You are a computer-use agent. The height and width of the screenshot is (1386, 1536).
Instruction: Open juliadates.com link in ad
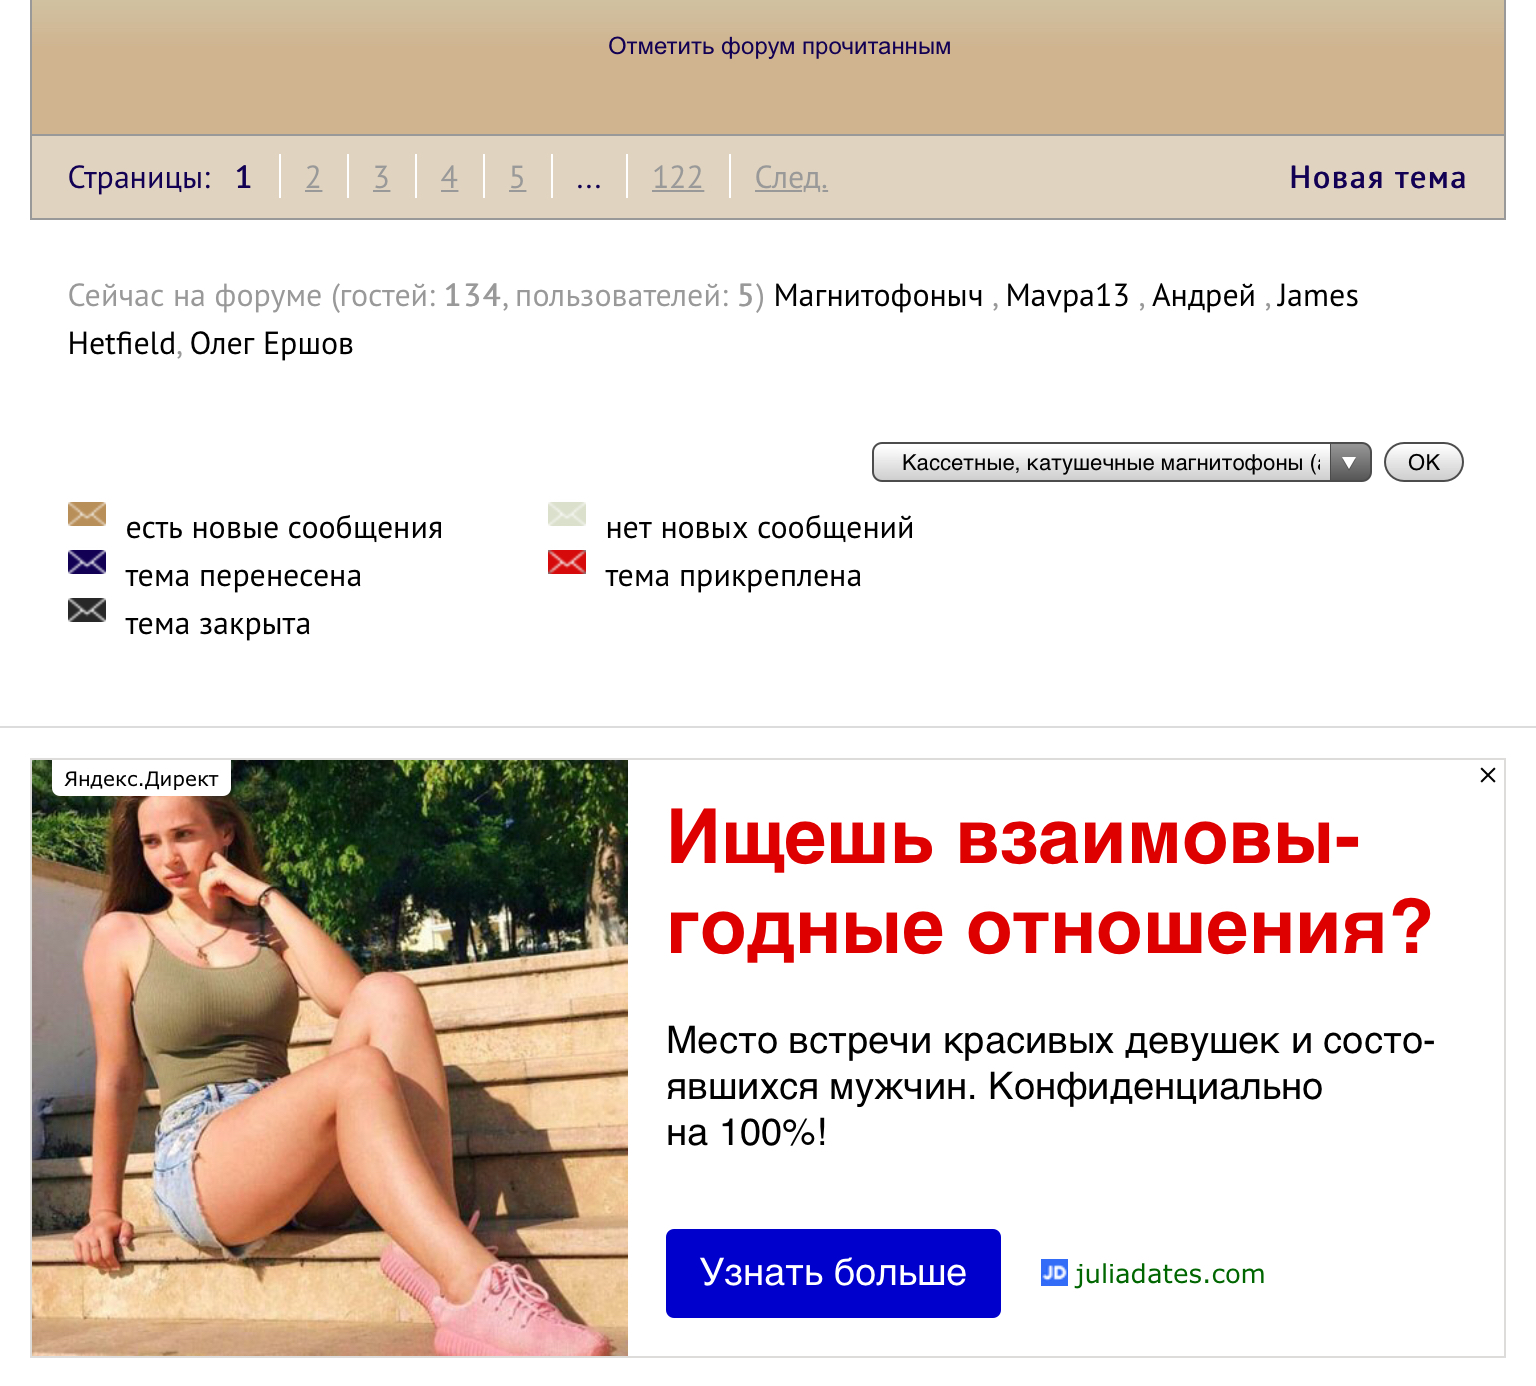click(1169, 1273)
